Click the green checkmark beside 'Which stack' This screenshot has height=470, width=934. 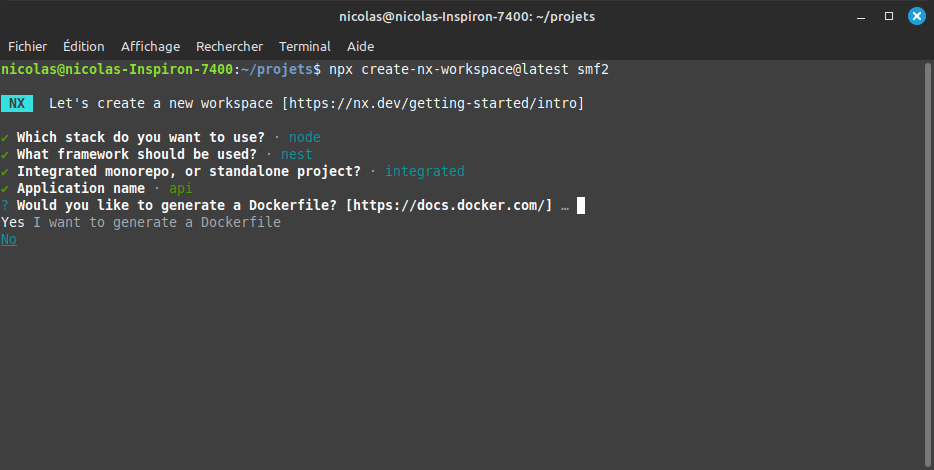click(5, 137)
